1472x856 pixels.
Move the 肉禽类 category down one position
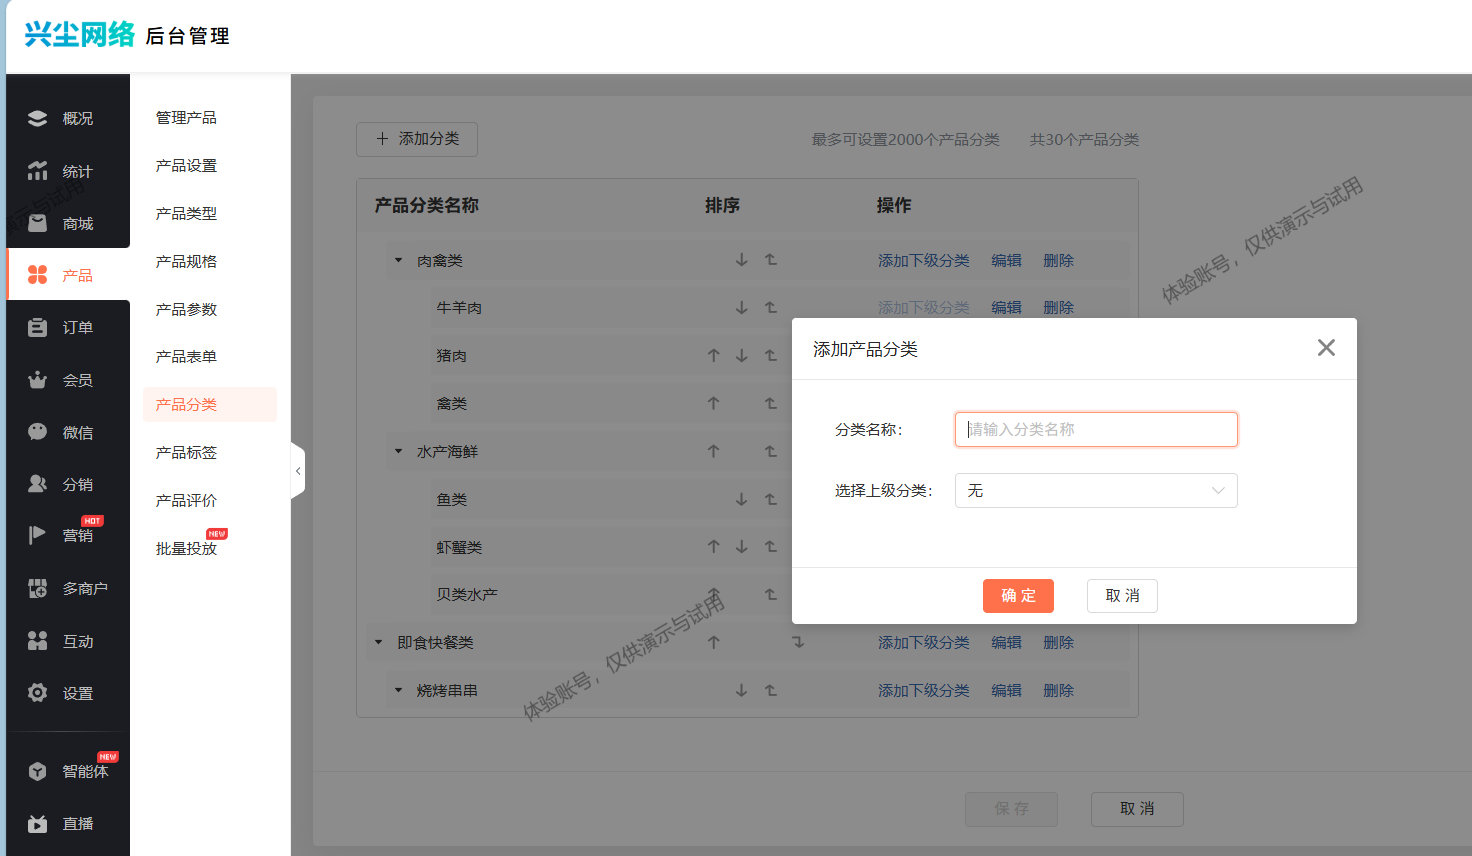coord(742,260)
